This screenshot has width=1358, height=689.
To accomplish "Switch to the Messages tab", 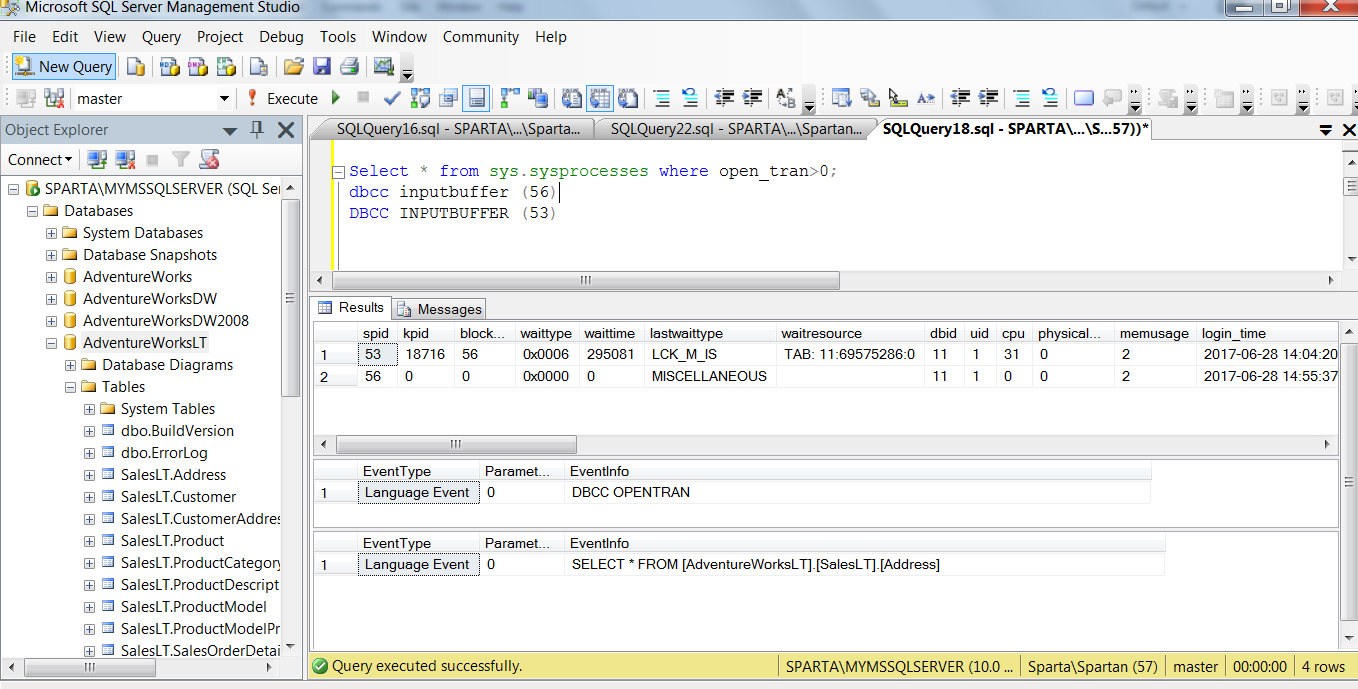I will tap(439, 309).
